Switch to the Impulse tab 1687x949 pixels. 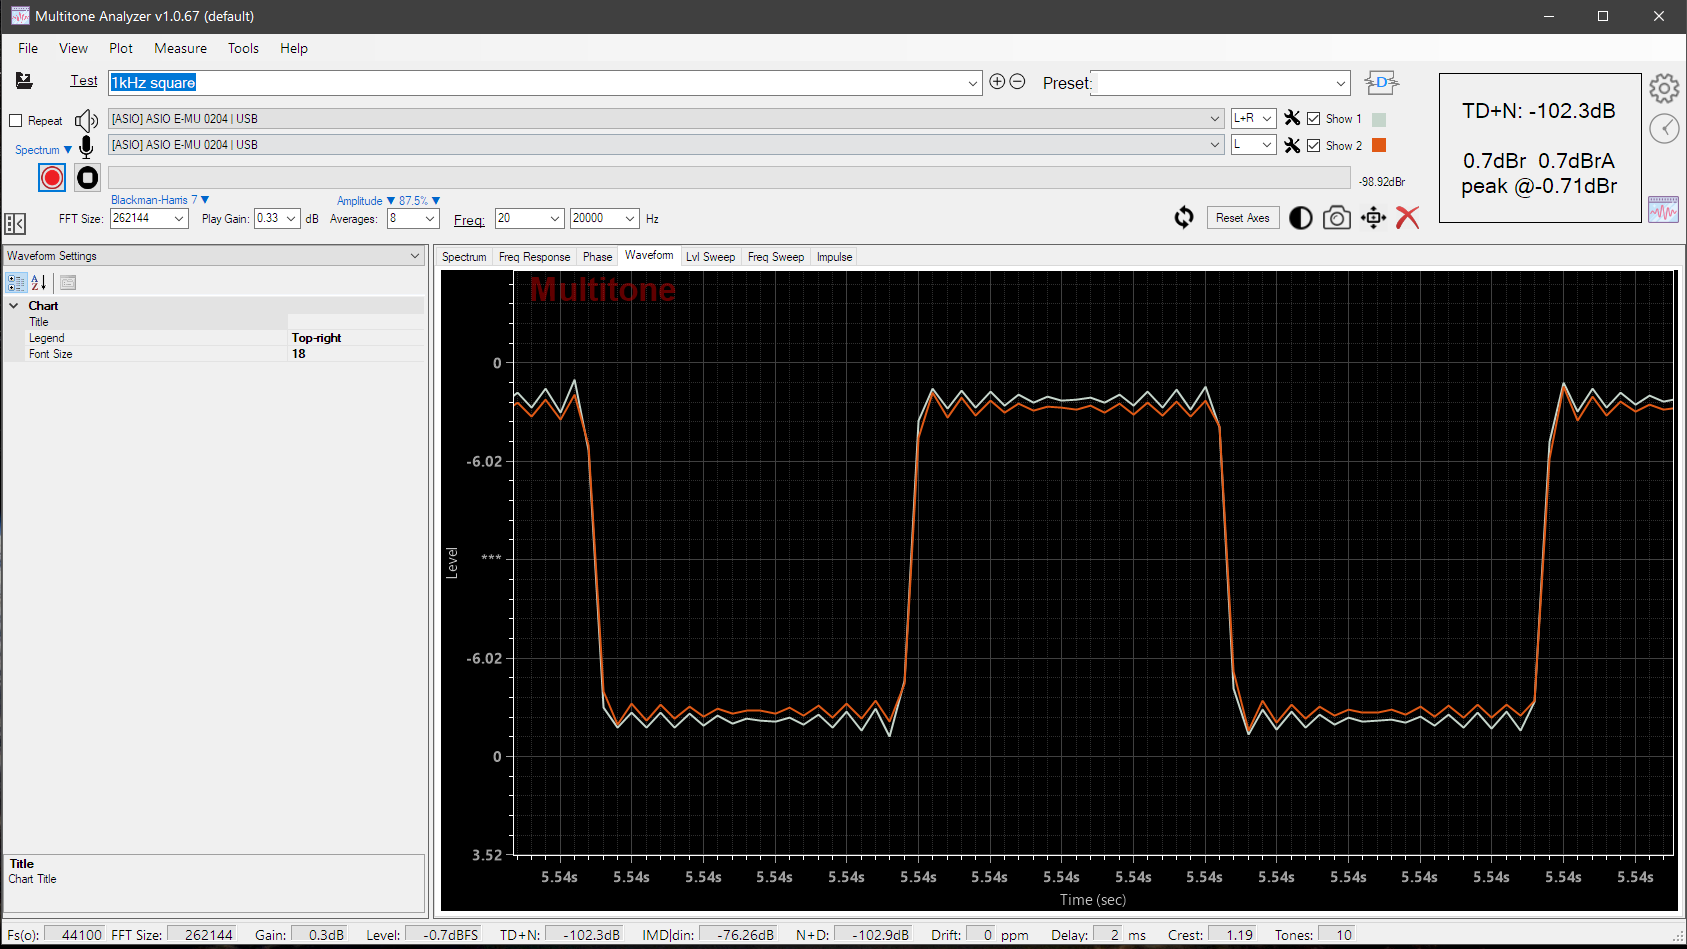[x=834, y=257]
